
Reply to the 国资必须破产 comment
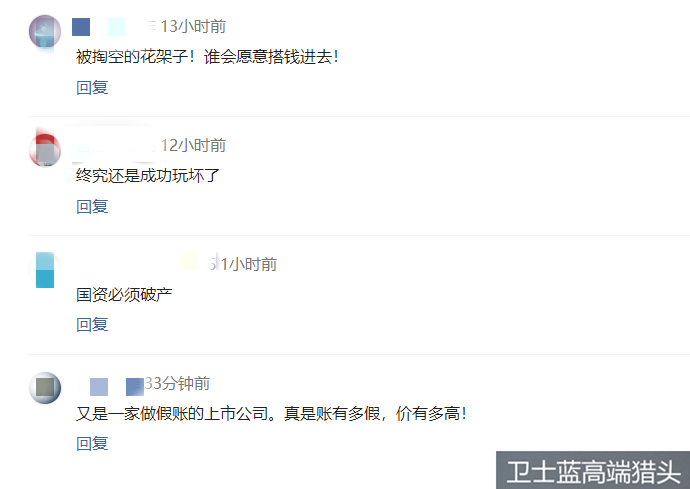[92, 324]
